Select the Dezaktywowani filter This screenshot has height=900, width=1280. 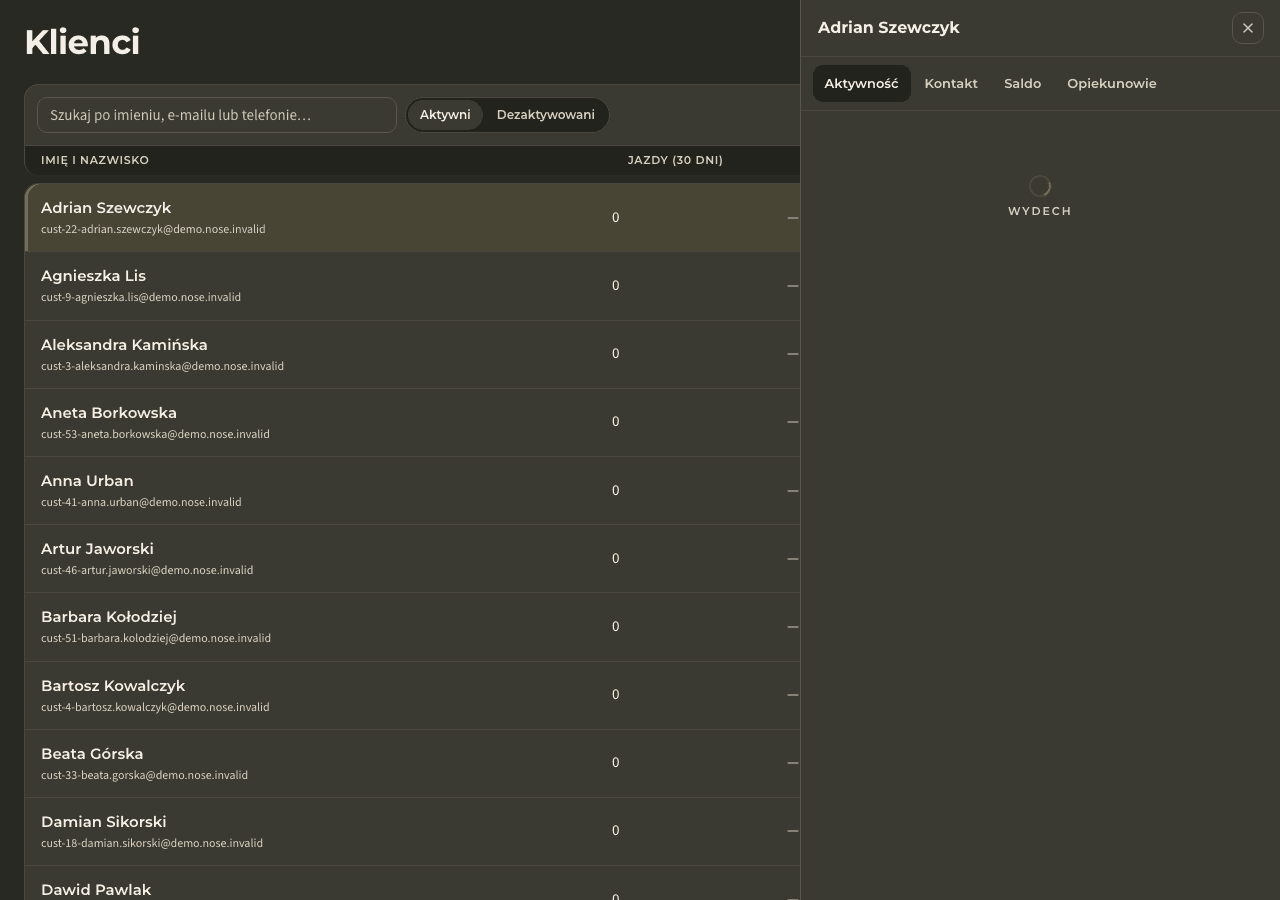click(x=545, y=115)
